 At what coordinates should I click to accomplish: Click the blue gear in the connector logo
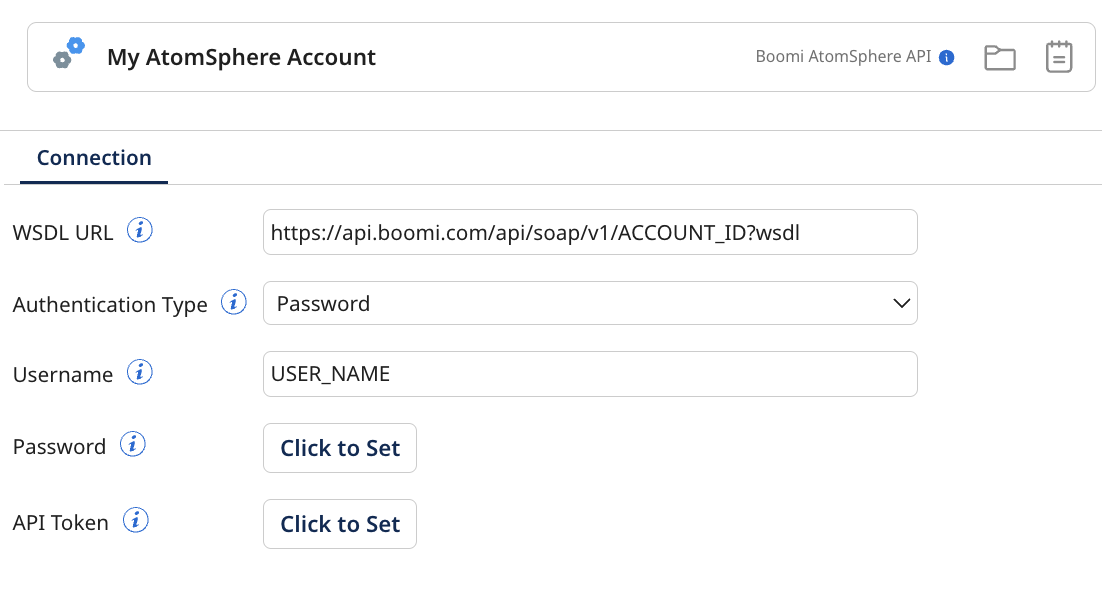tap(77, 45)
